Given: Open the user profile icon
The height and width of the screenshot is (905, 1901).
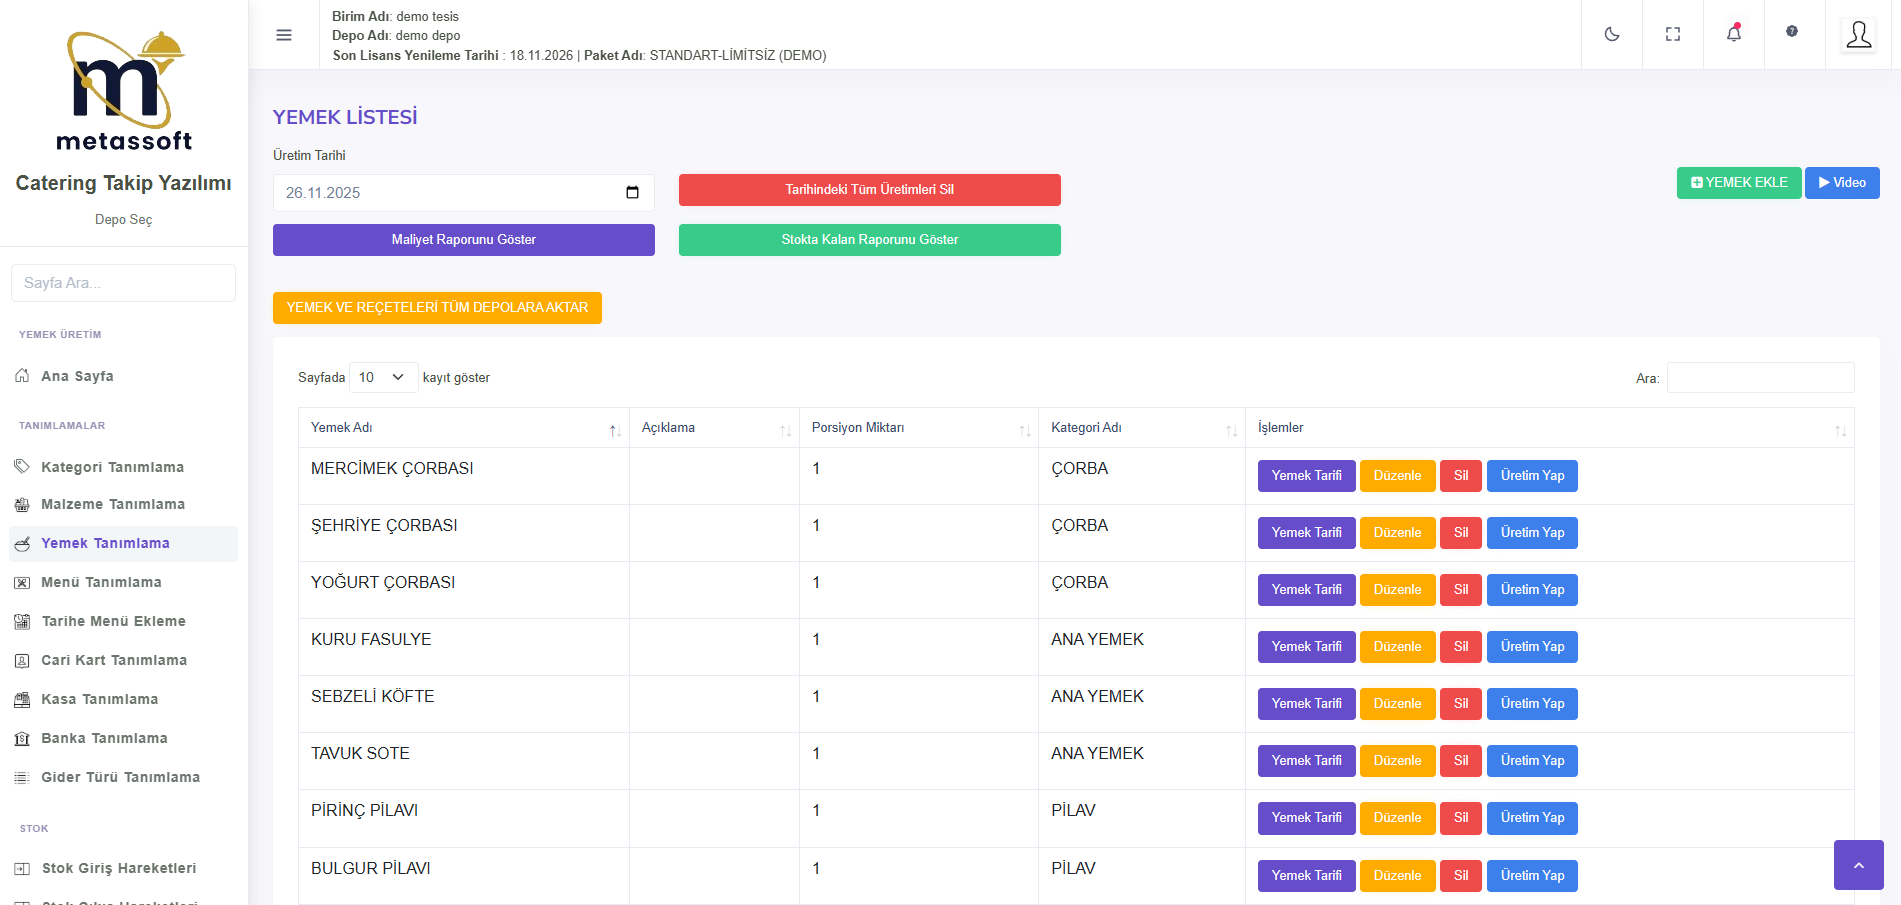Looking at the screenshot, I should 1859,35.
